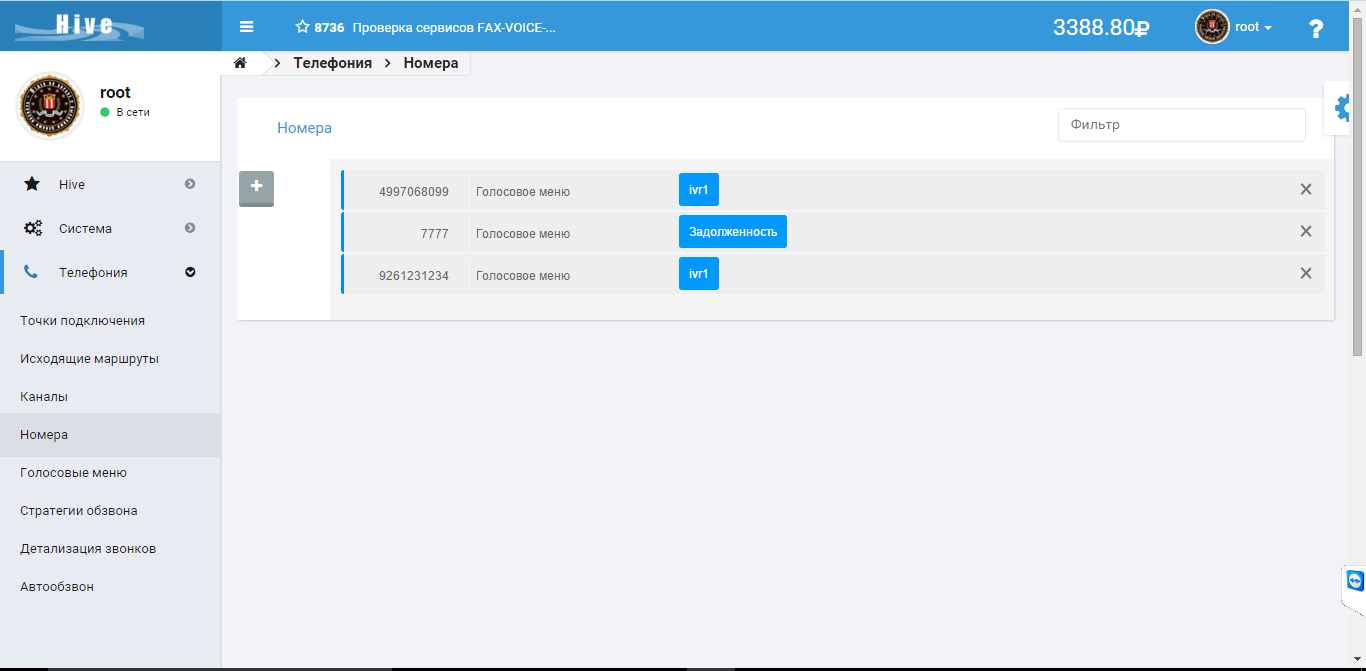Expand Система menu arrow
1366x671 pixels.
tap(190, 228)
